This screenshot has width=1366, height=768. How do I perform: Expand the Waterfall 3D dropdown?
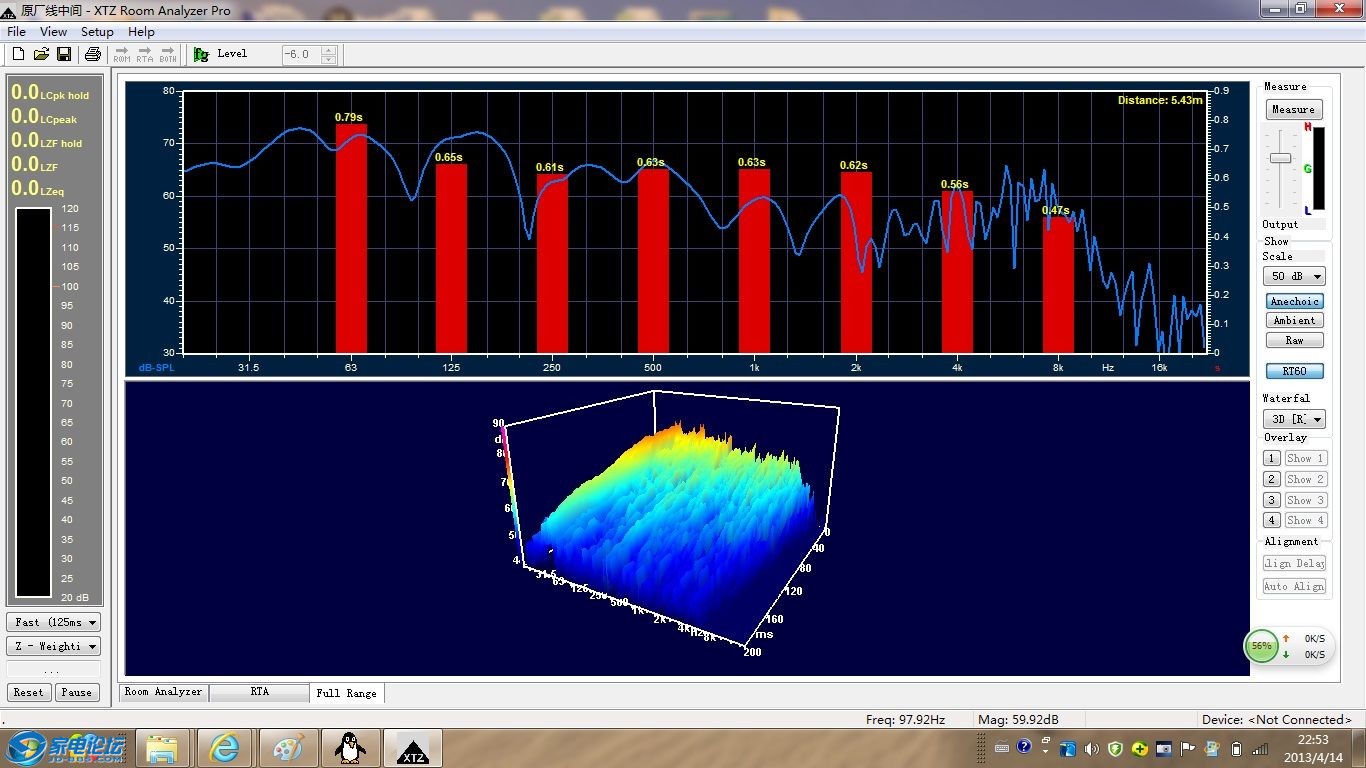click(1294, 419)
